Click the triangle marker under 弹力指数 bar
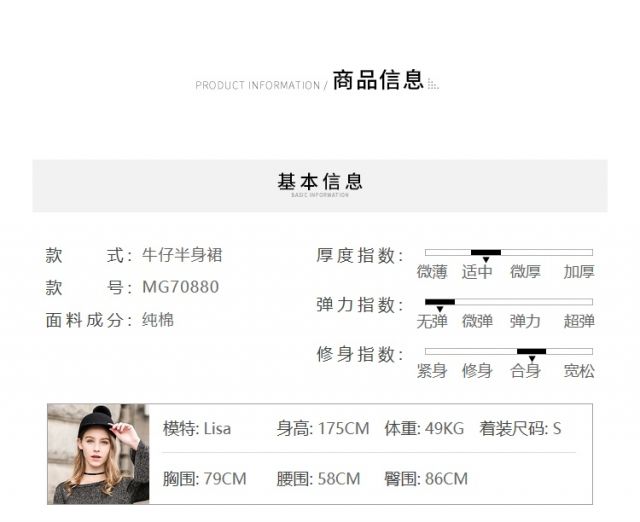The height and width of the screenshot is (522, 640). coord(439,309)
